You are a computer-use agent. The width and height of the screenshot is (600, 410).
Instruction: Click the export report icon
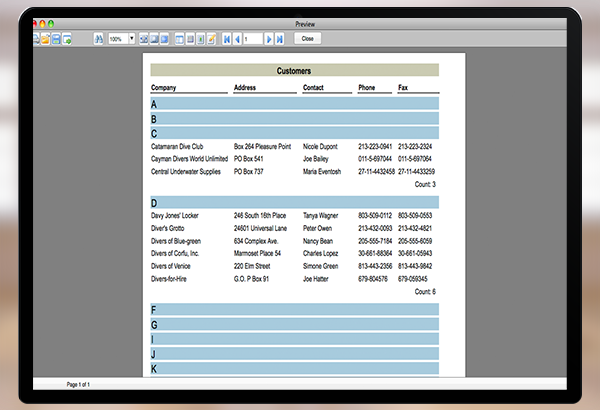(67, 38)
